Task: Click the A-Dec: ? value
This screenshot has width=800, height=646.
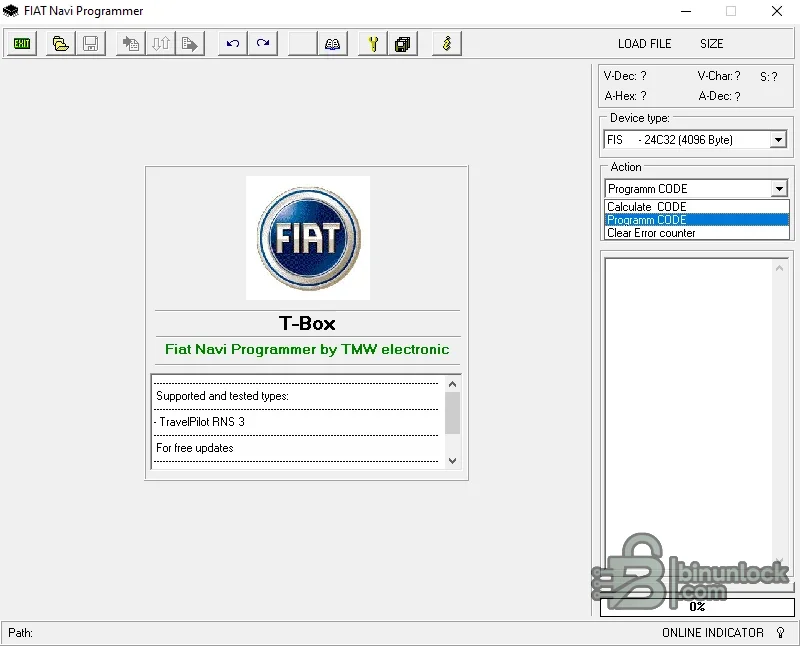Action: [x=719, y=96]
